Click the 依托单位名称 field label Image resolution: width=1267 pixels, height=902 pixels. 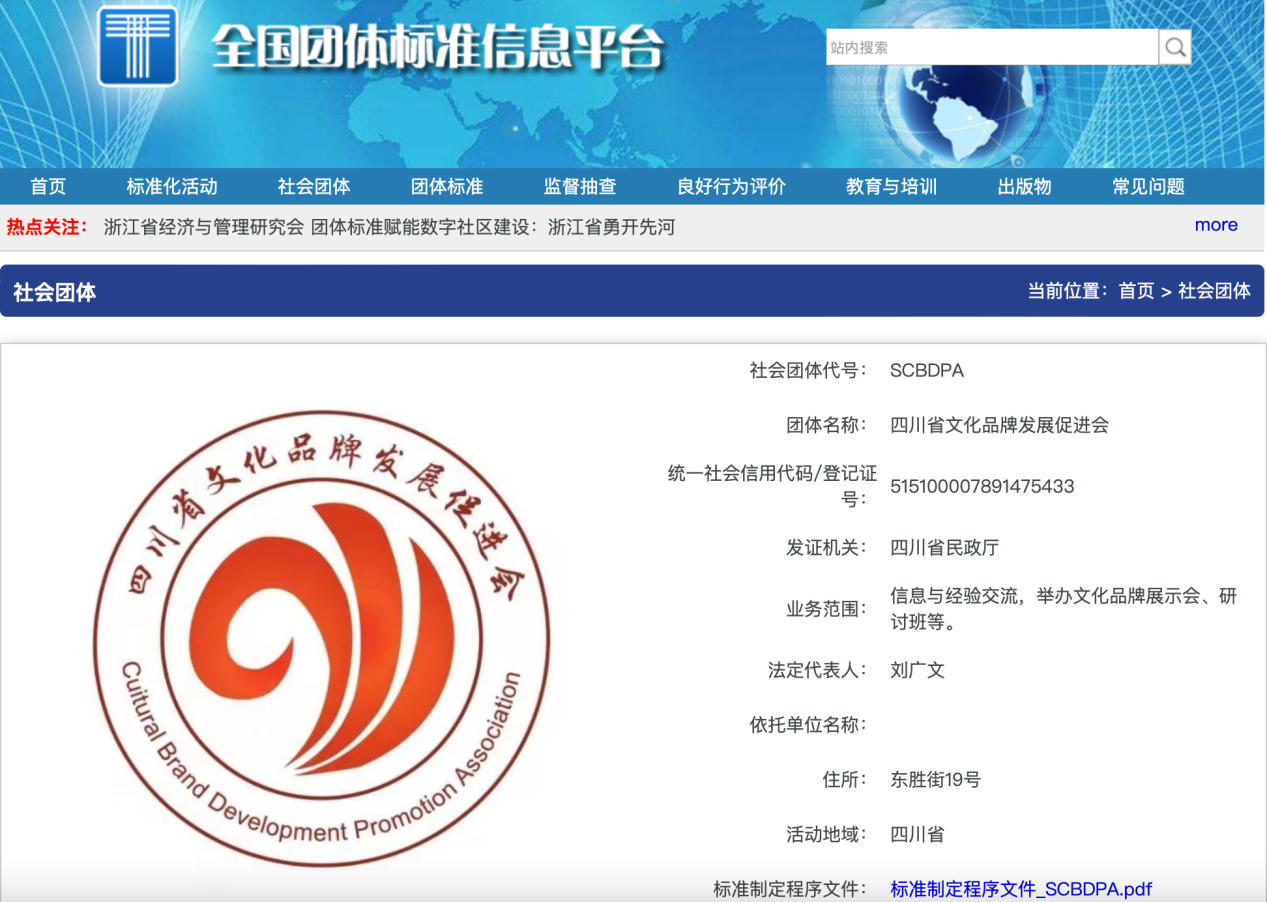(x=808, y=725)
